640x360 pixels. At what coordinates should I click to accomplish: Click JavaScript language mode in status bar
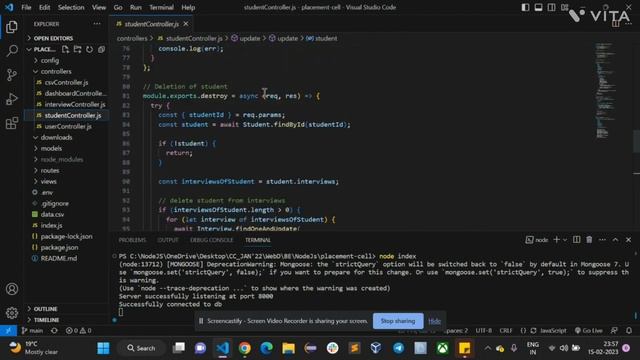coord(553,331)
